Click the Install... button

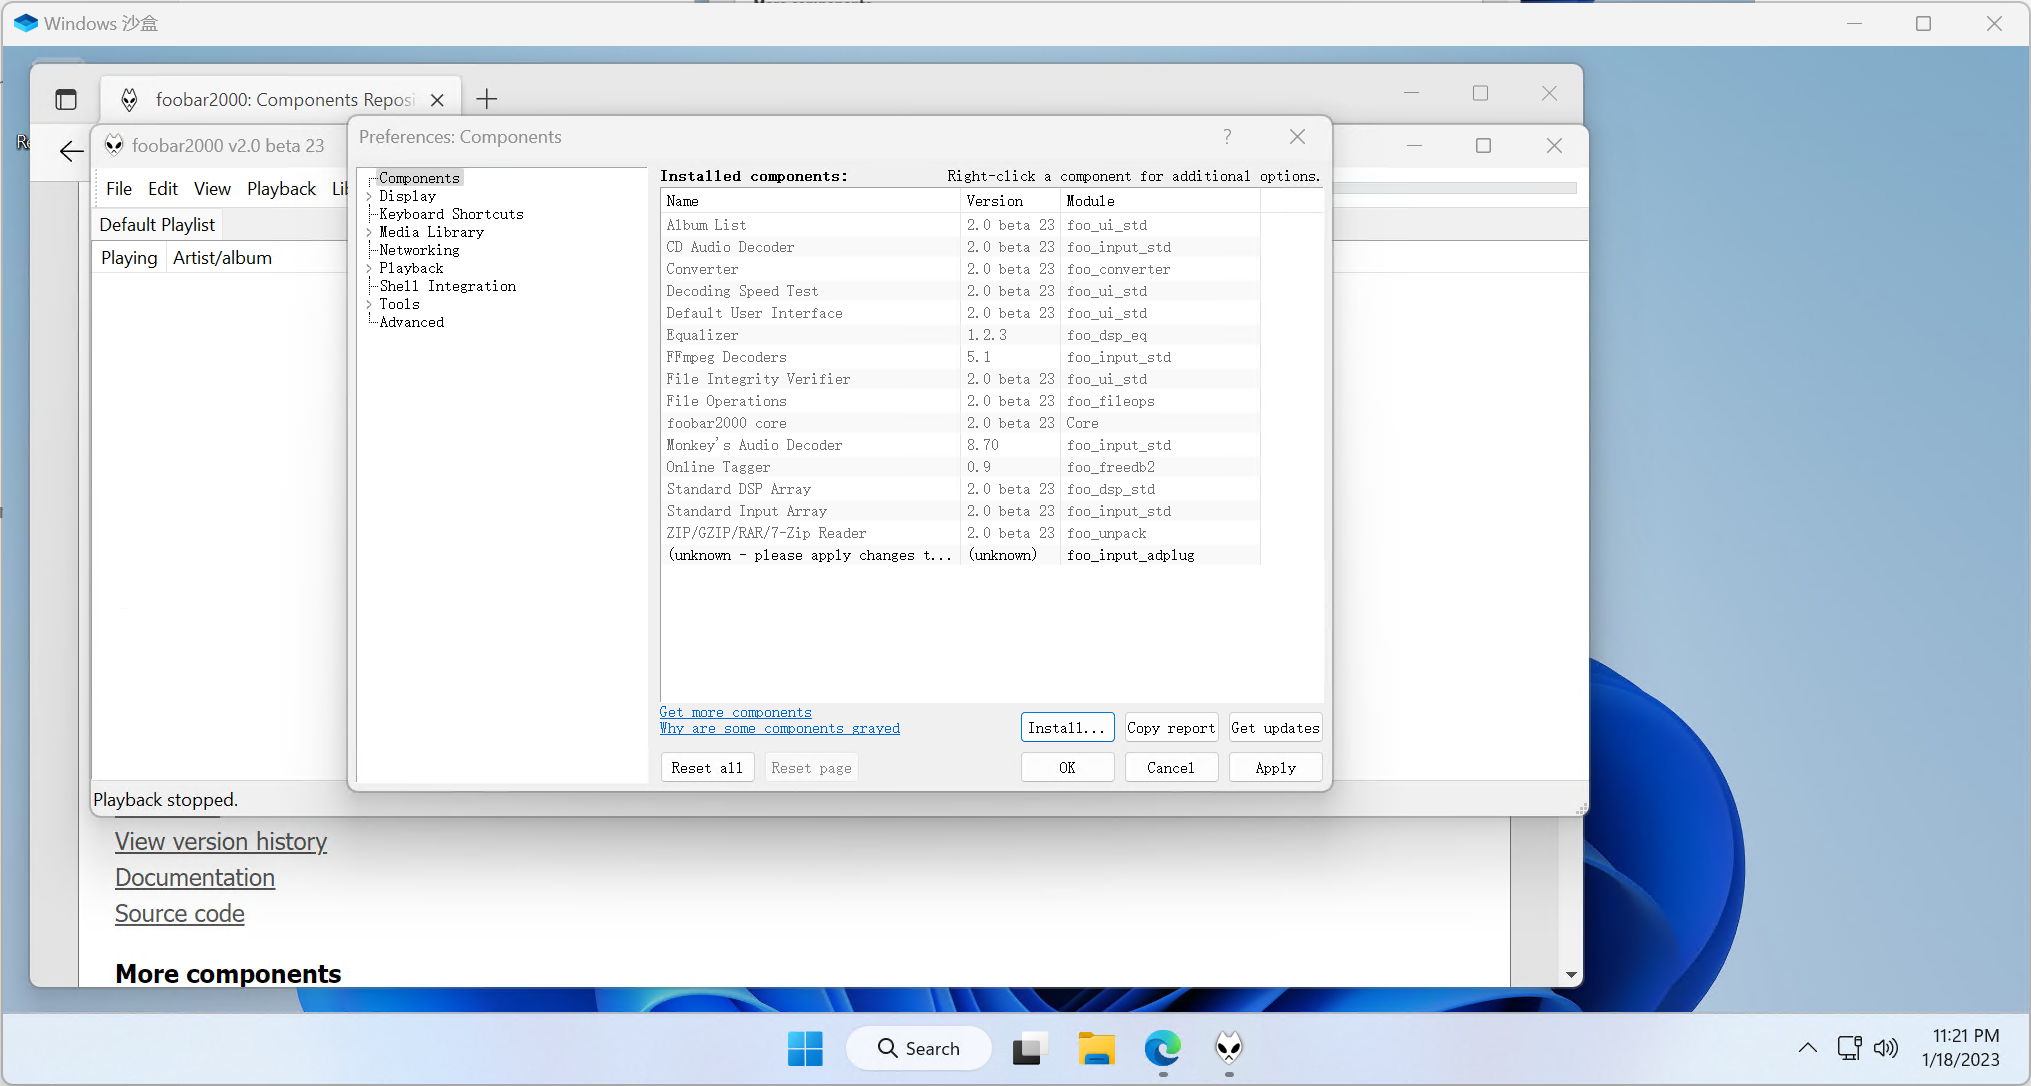click(1066, 728)
